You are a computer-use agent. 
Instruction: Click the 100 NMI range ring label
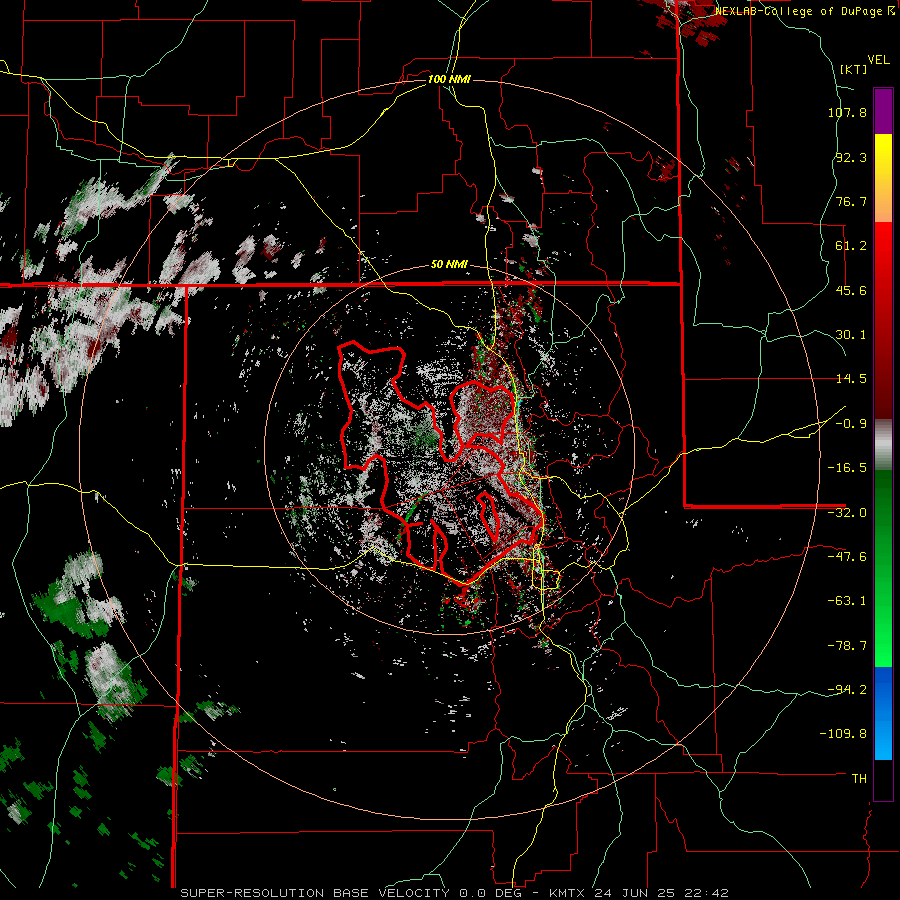point(449,79)
